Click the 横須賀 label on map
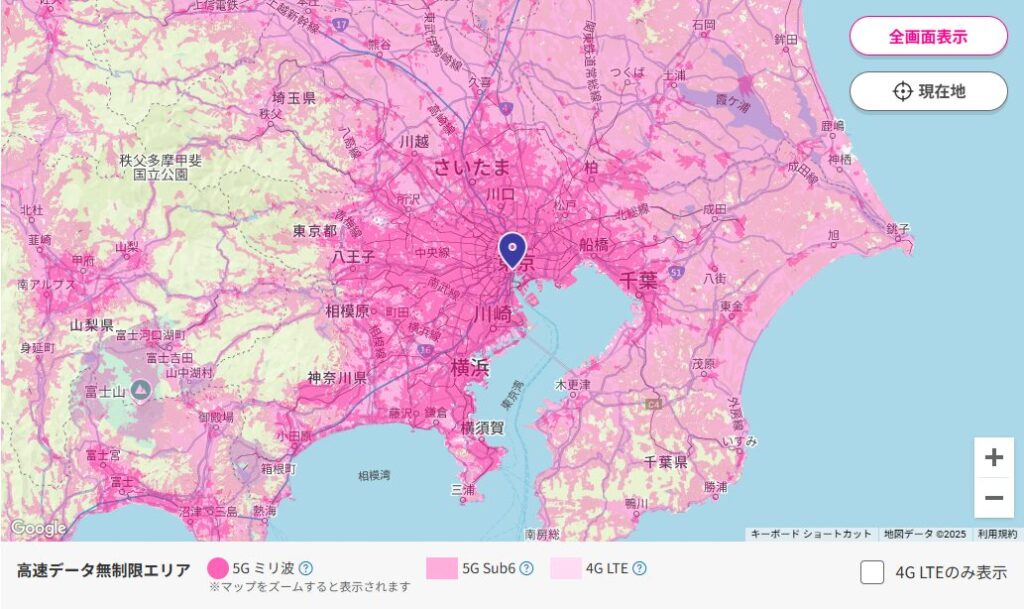 [483, 428]
